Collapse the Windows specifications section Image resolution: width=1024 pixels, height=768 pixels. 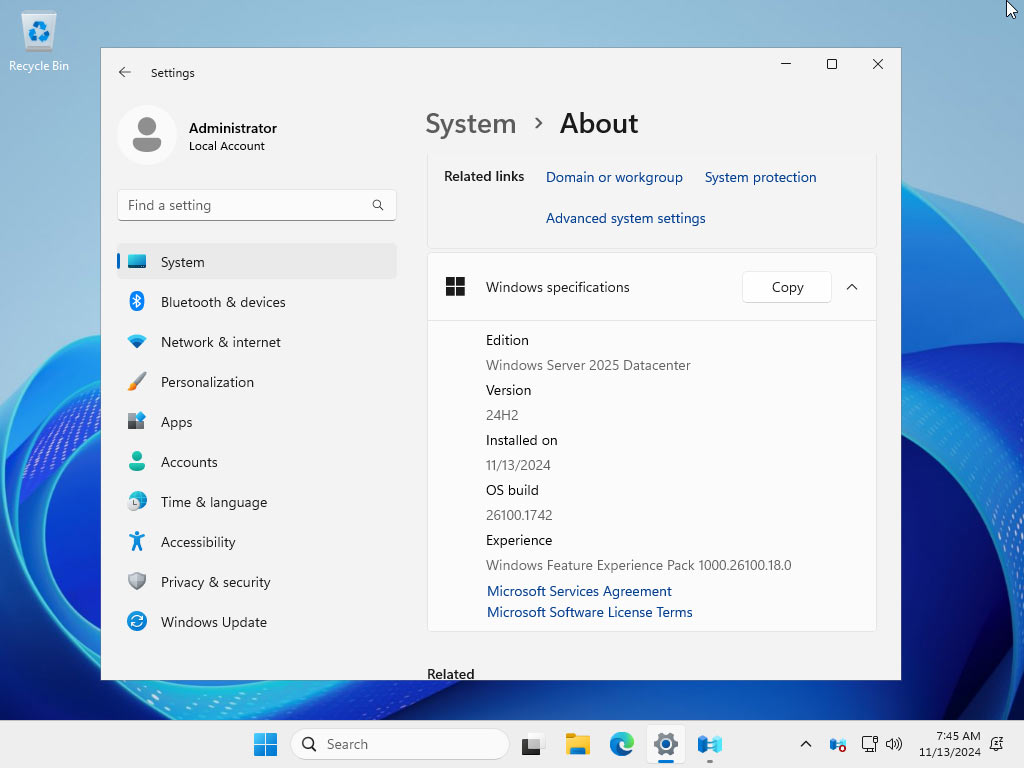tap(852, 287)
